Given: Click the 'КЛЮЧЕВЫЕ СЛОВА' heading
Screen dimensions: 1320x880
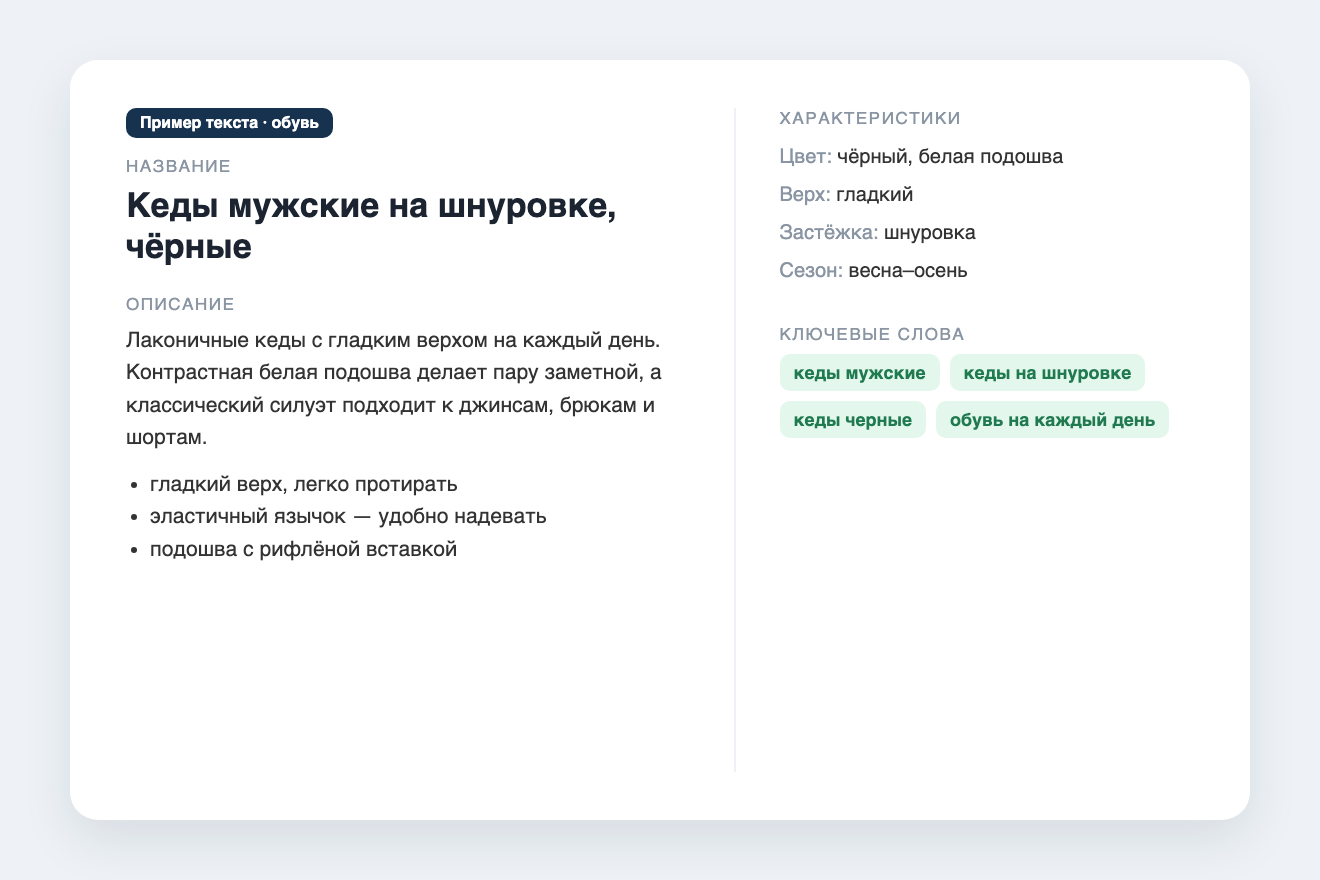Looking at the screenshot, I should [872, 334].
